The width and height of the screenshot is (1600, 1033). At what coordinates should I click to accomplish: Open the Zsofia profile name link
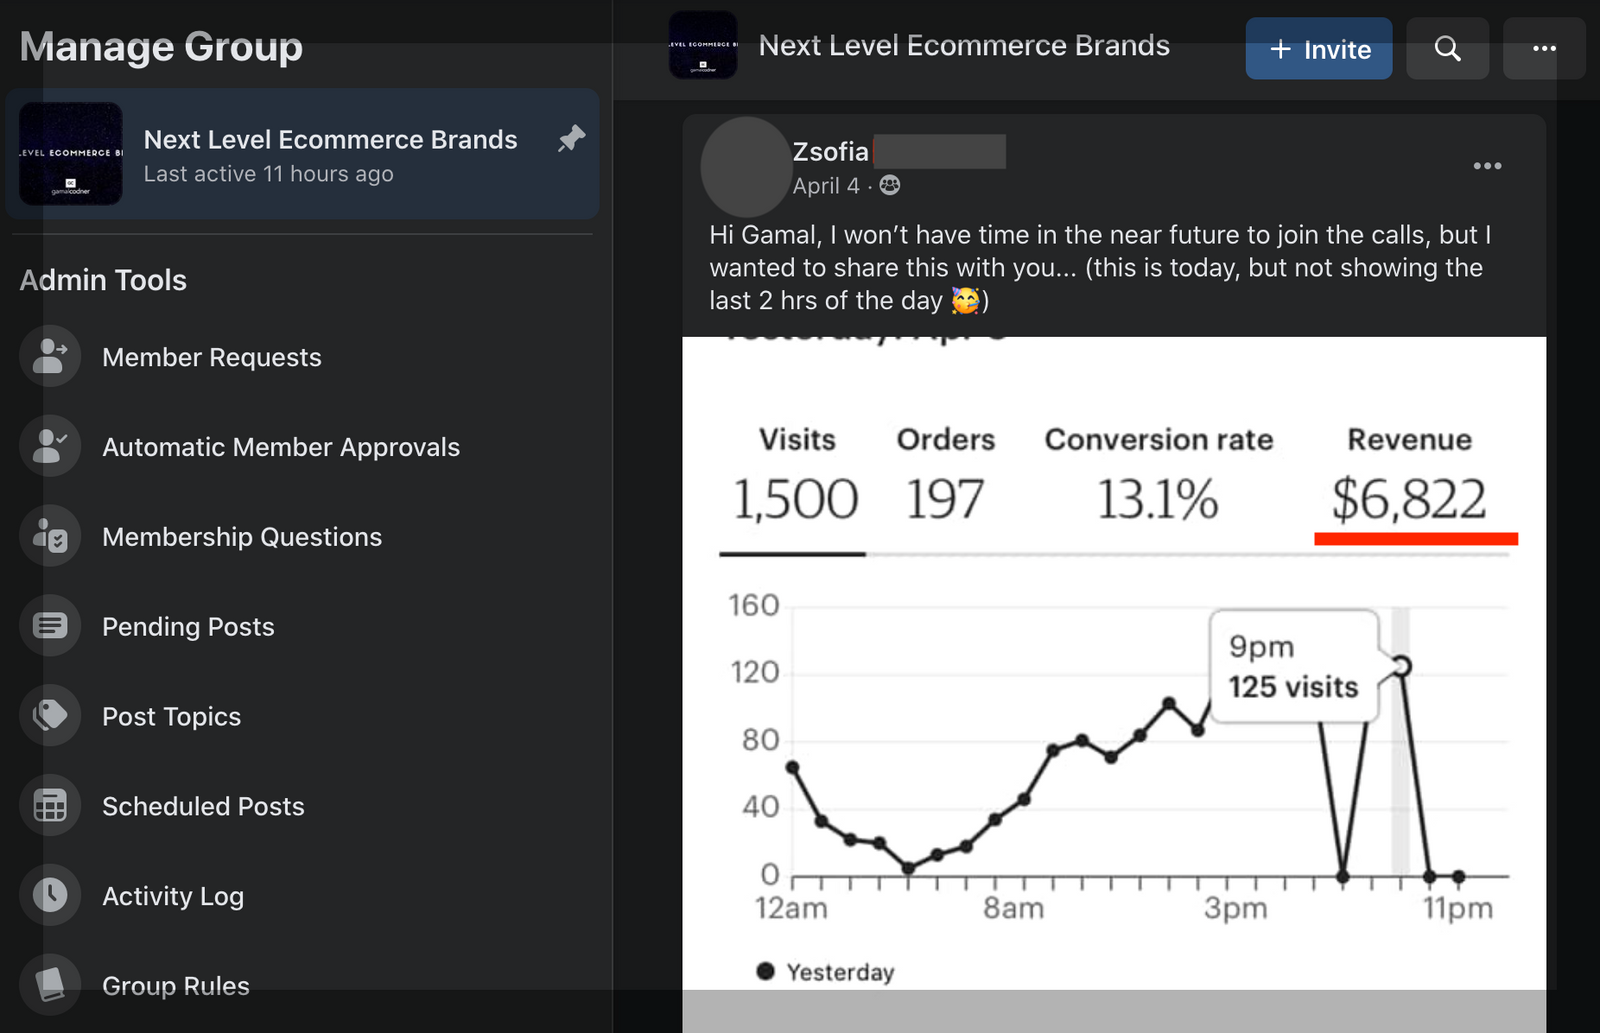[x=830, y=152]
